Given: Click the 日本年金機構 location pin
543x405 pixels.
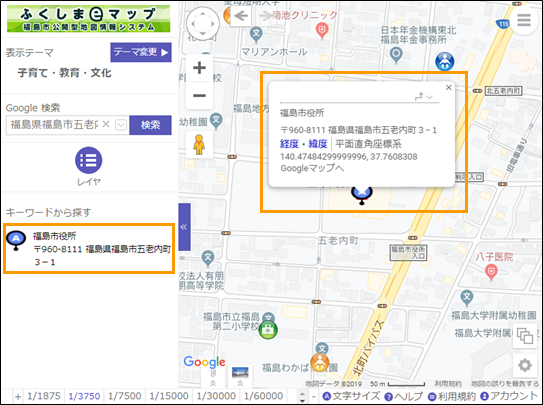Looking at the screenshot, I should [396, 55].
